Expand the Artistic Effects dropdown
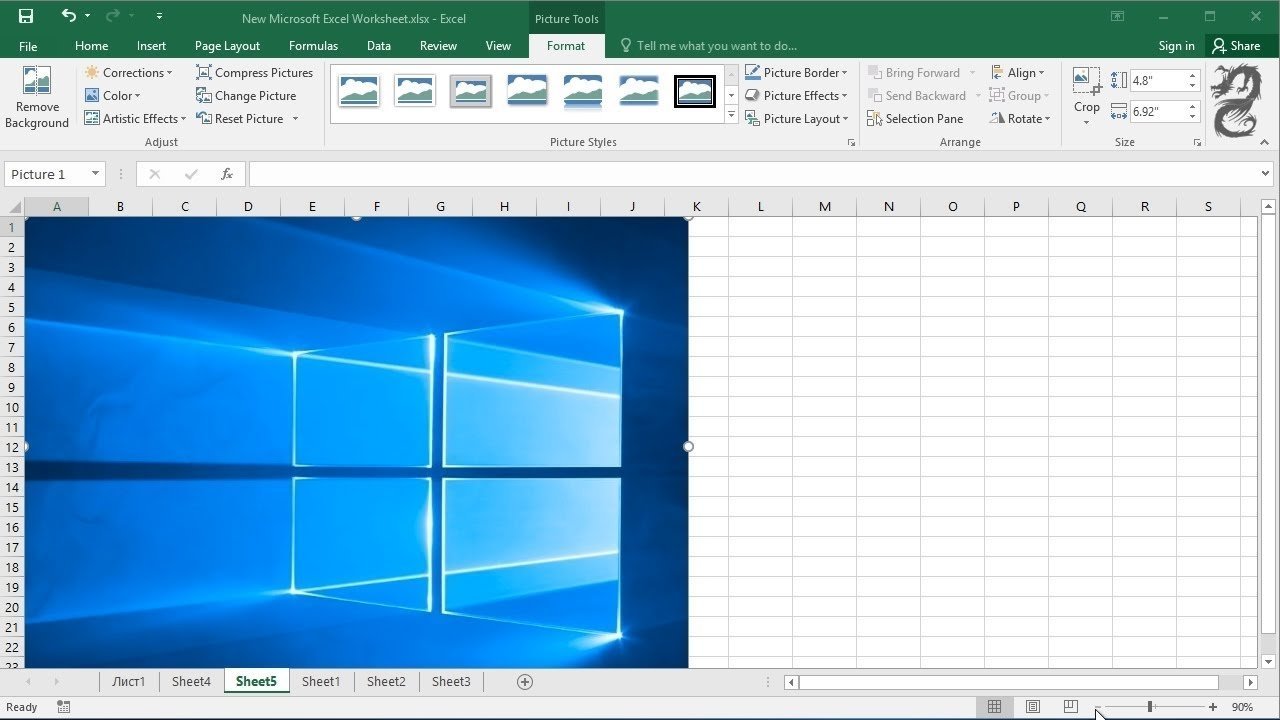The image size is (1280, 720). 136,119
